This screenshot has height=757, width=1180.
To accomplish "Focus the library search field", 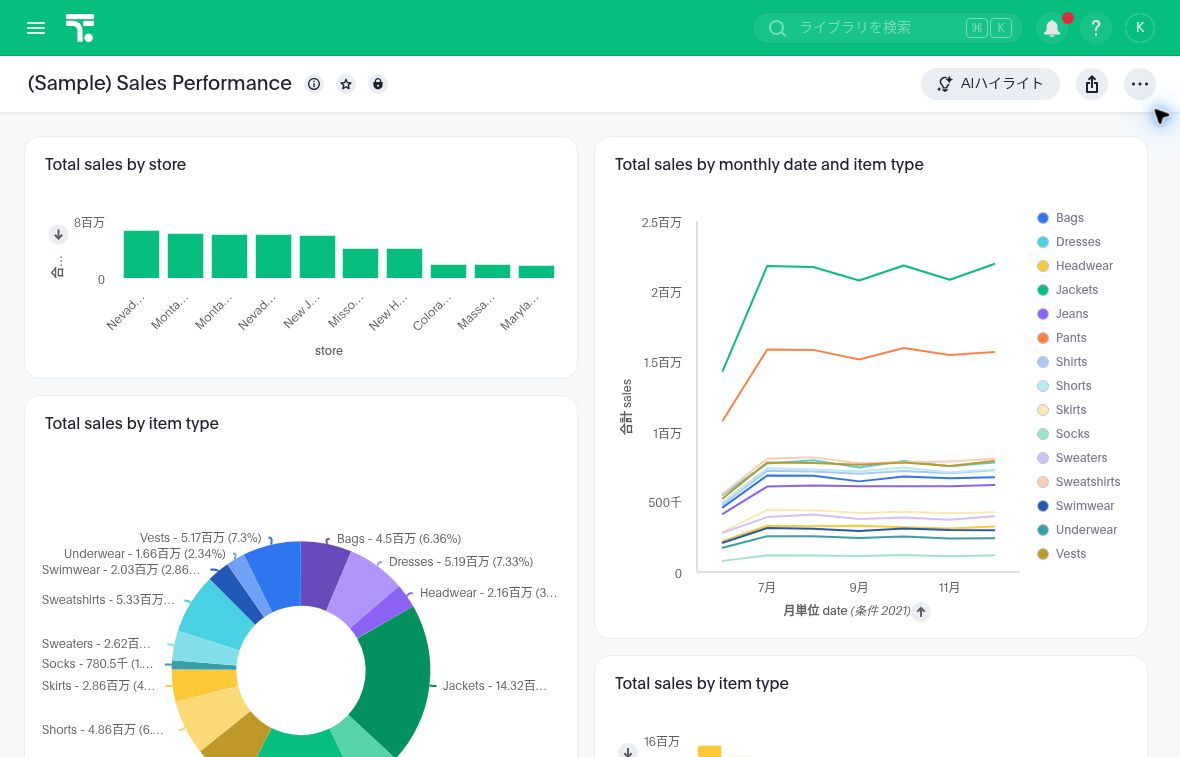I will pos(887,28).
